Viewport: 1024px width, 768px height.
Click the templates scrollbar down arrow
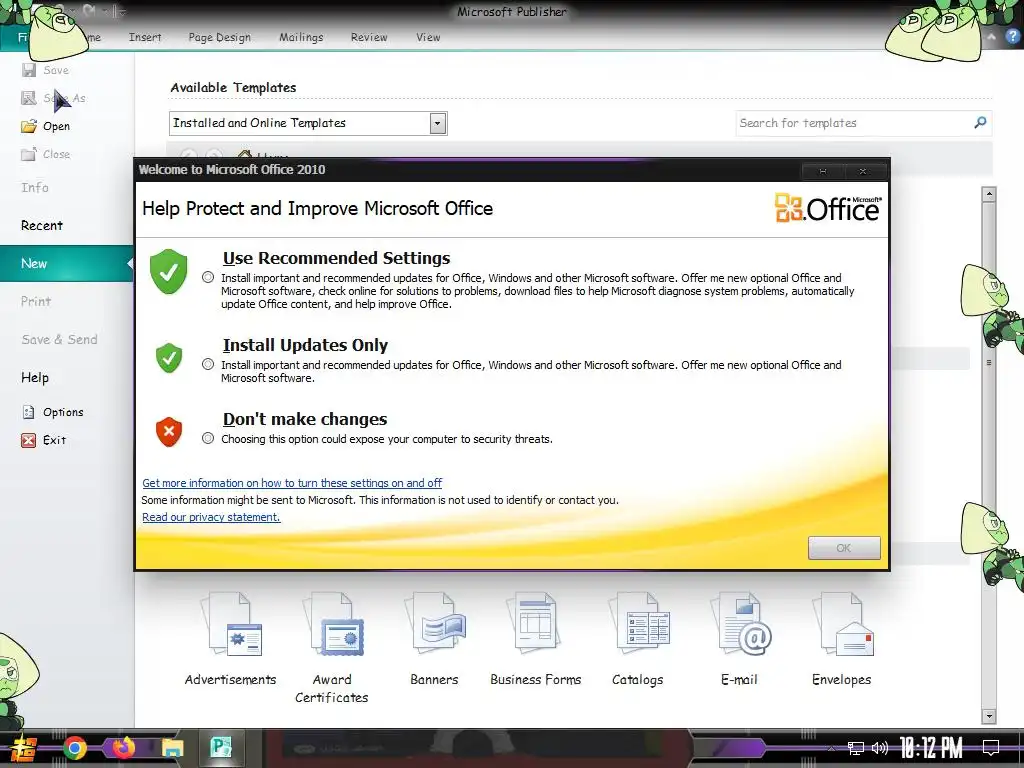[x=989, y=716]
